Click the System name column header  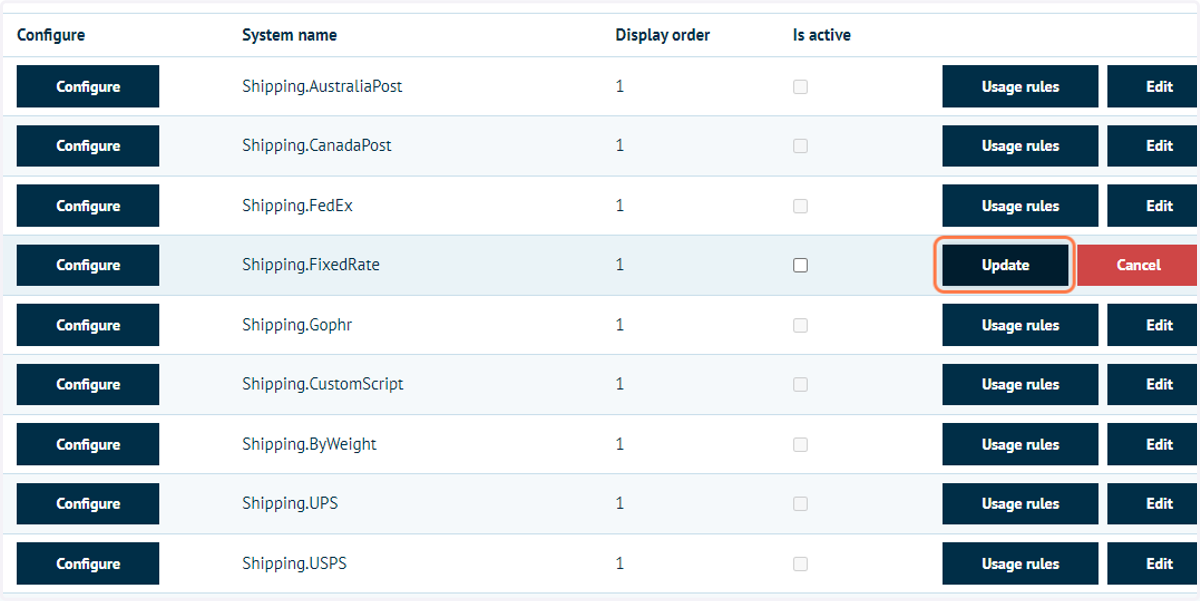click(289, 35)
